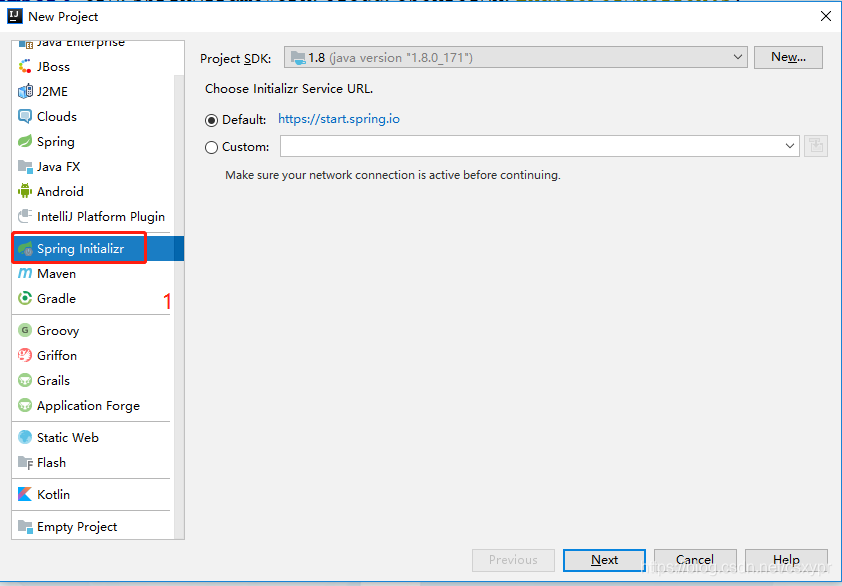Select Groovy project type
842x586 pixels.
[93, 330]
